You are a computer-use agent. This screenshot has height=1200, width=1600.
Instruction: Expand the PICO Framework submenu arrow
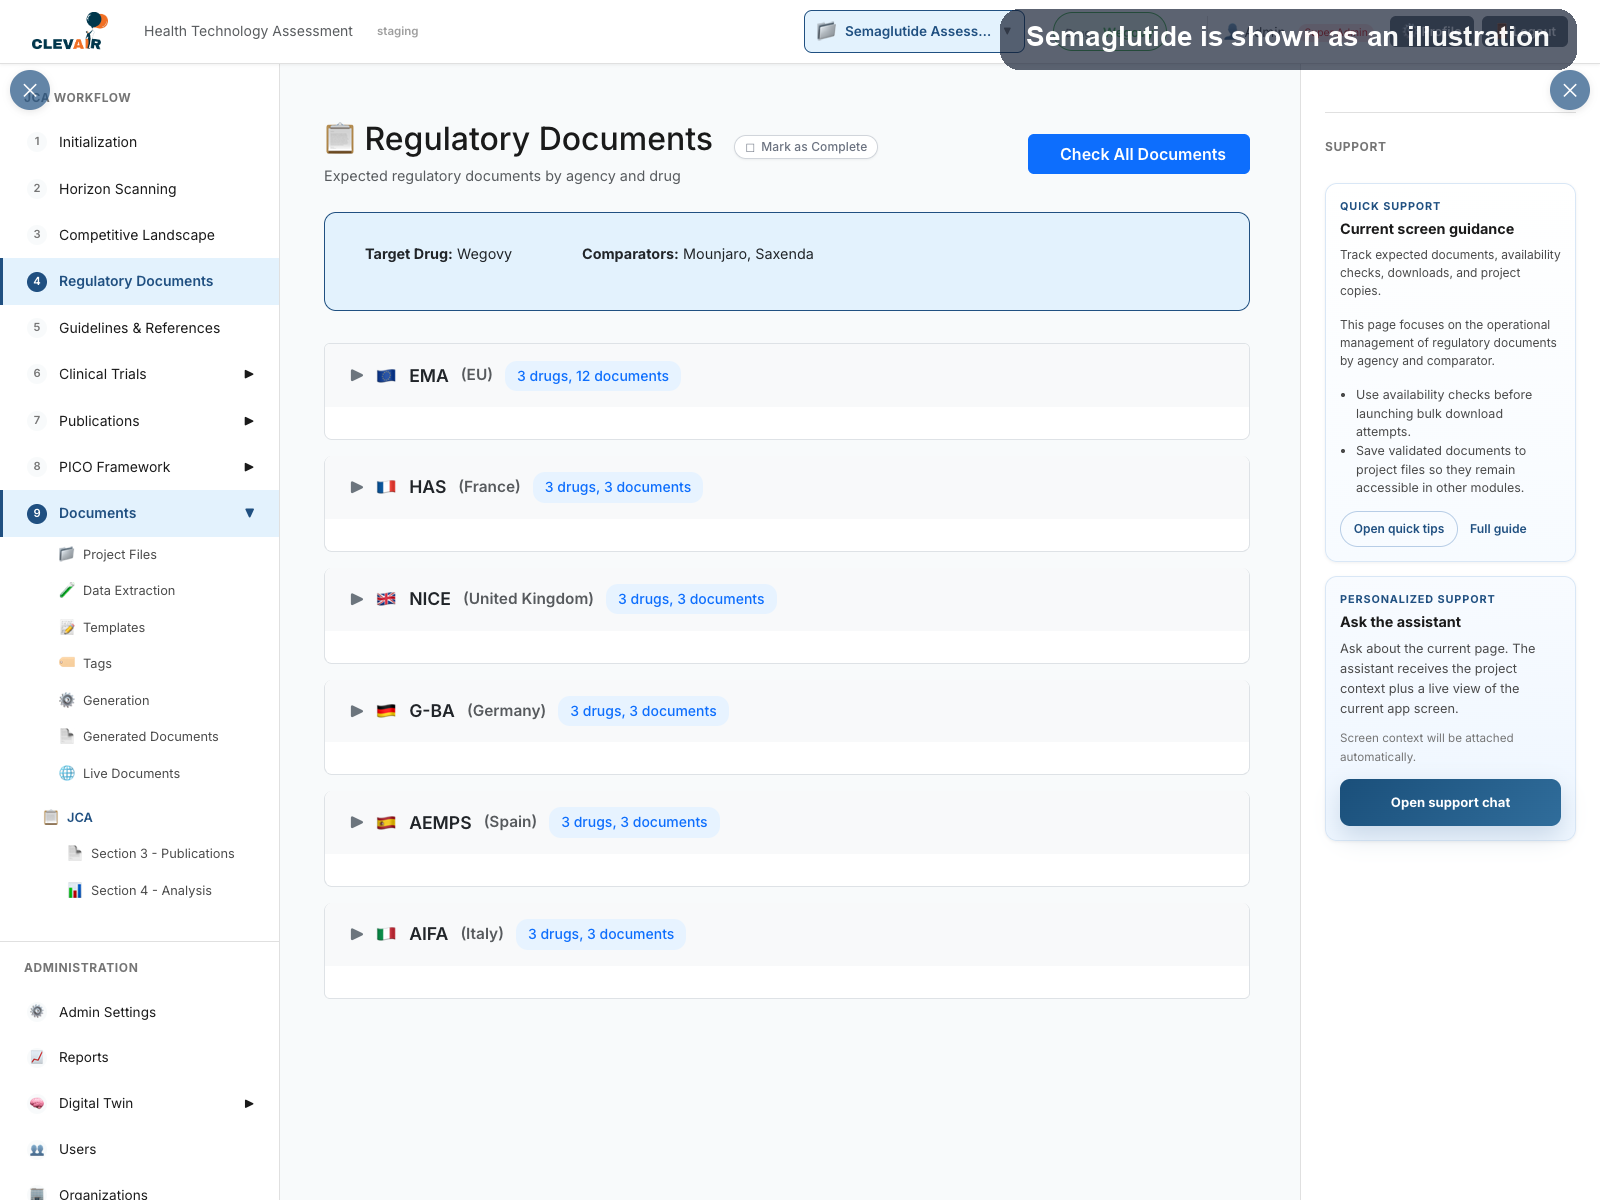[x=249, y=467]
